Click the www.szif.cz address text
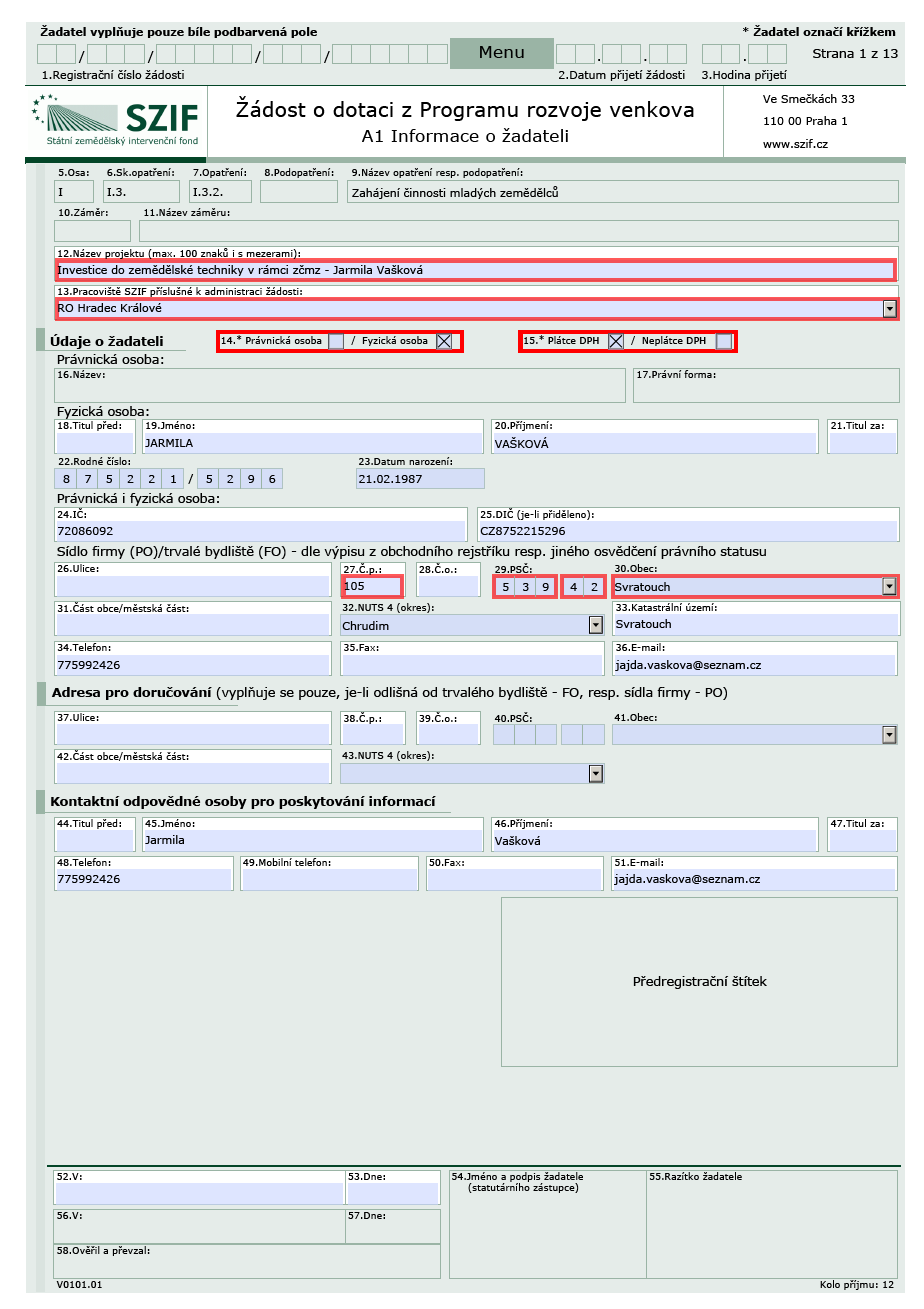This screenshot has width=924, height=1309. [x=795, y=144]
